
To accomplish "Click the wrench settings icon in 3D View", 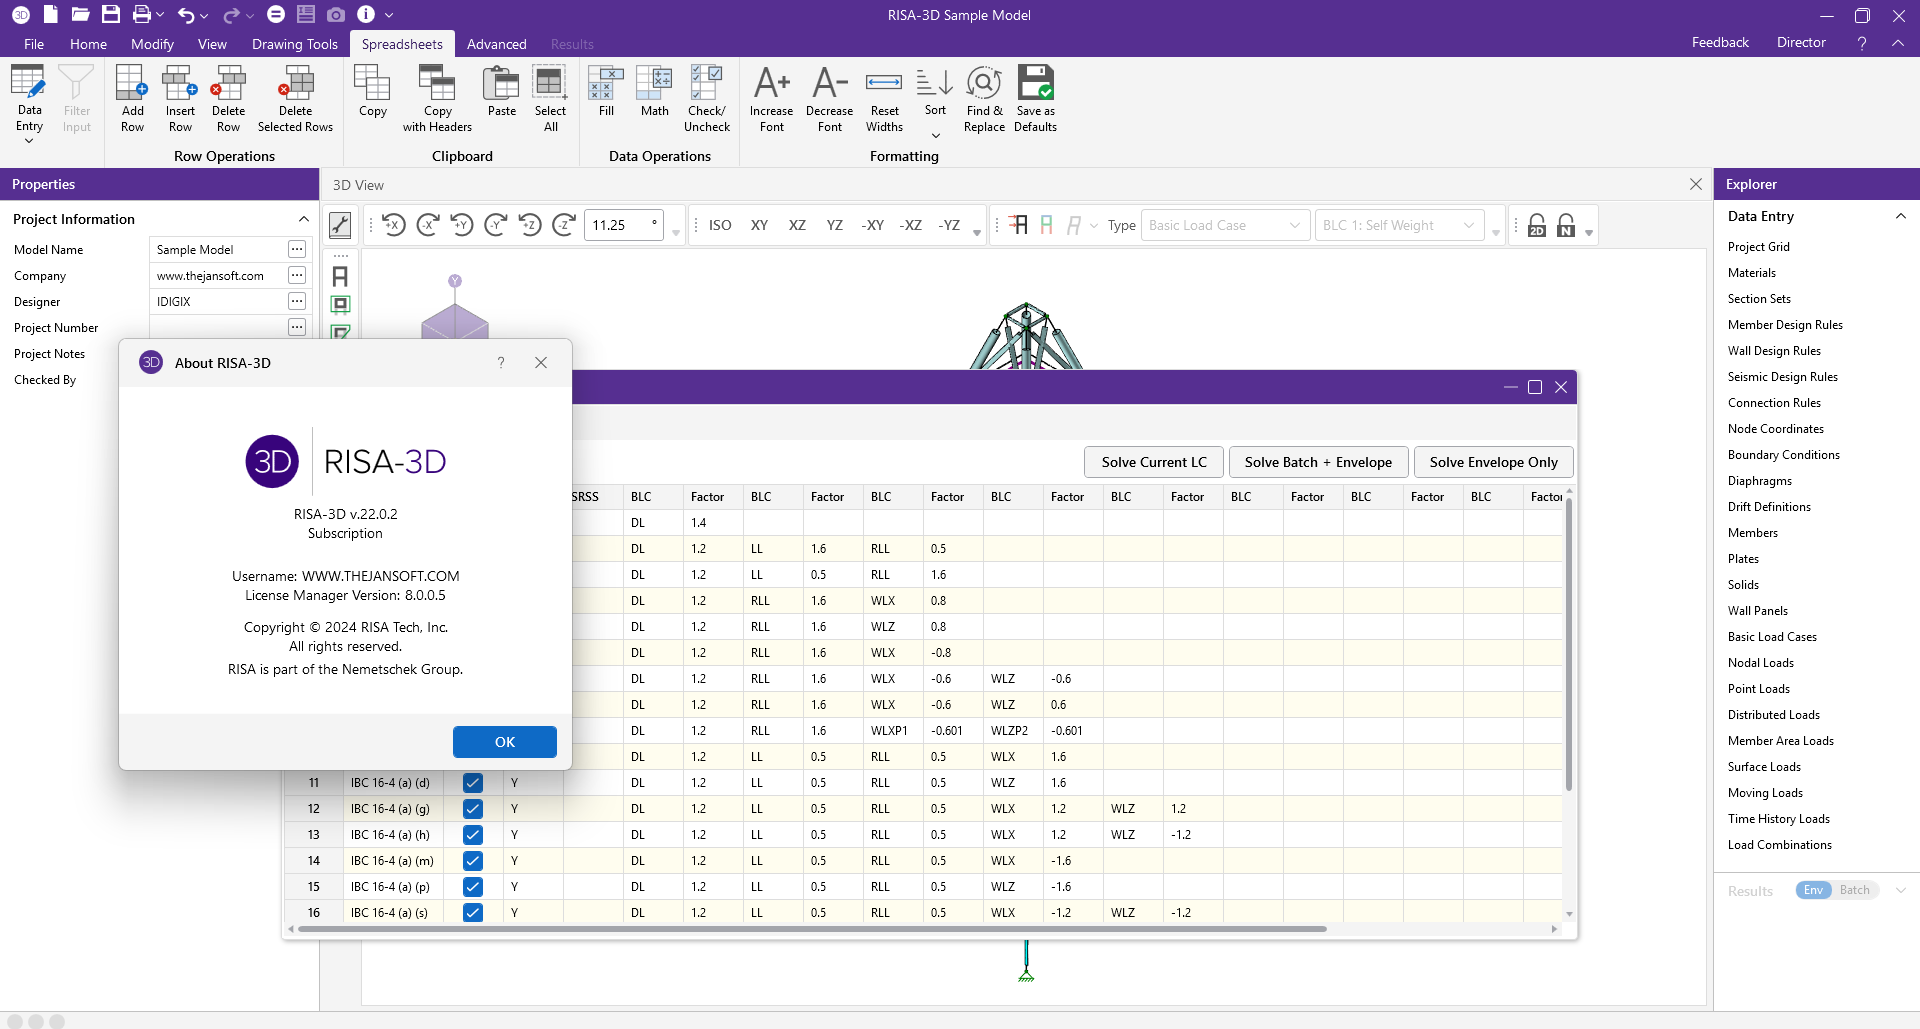I will coord(340,225).
